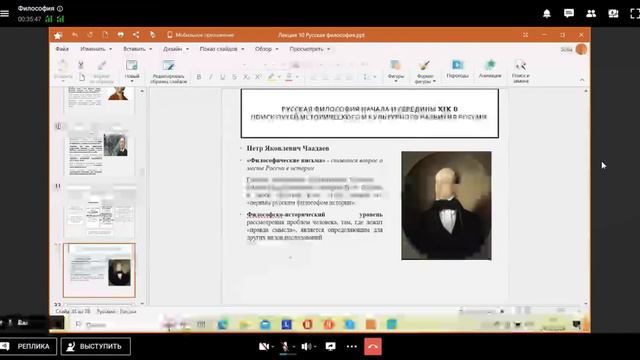Image resolution: width=640 pixels, height=360 pixels.
Task: Expand the Новый slide dropdown
Action: pos(132,81)
